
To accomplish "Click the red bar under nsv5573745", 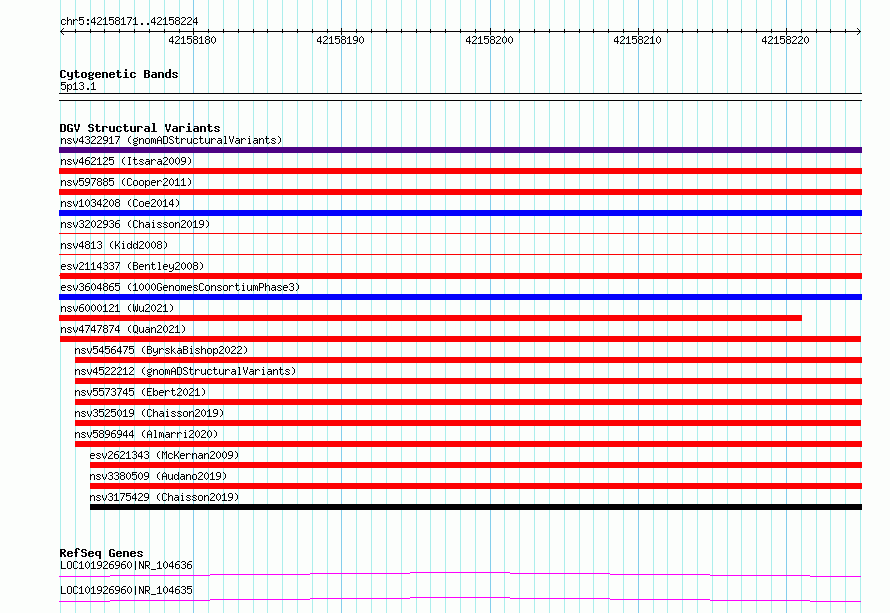I will (468, 402).
